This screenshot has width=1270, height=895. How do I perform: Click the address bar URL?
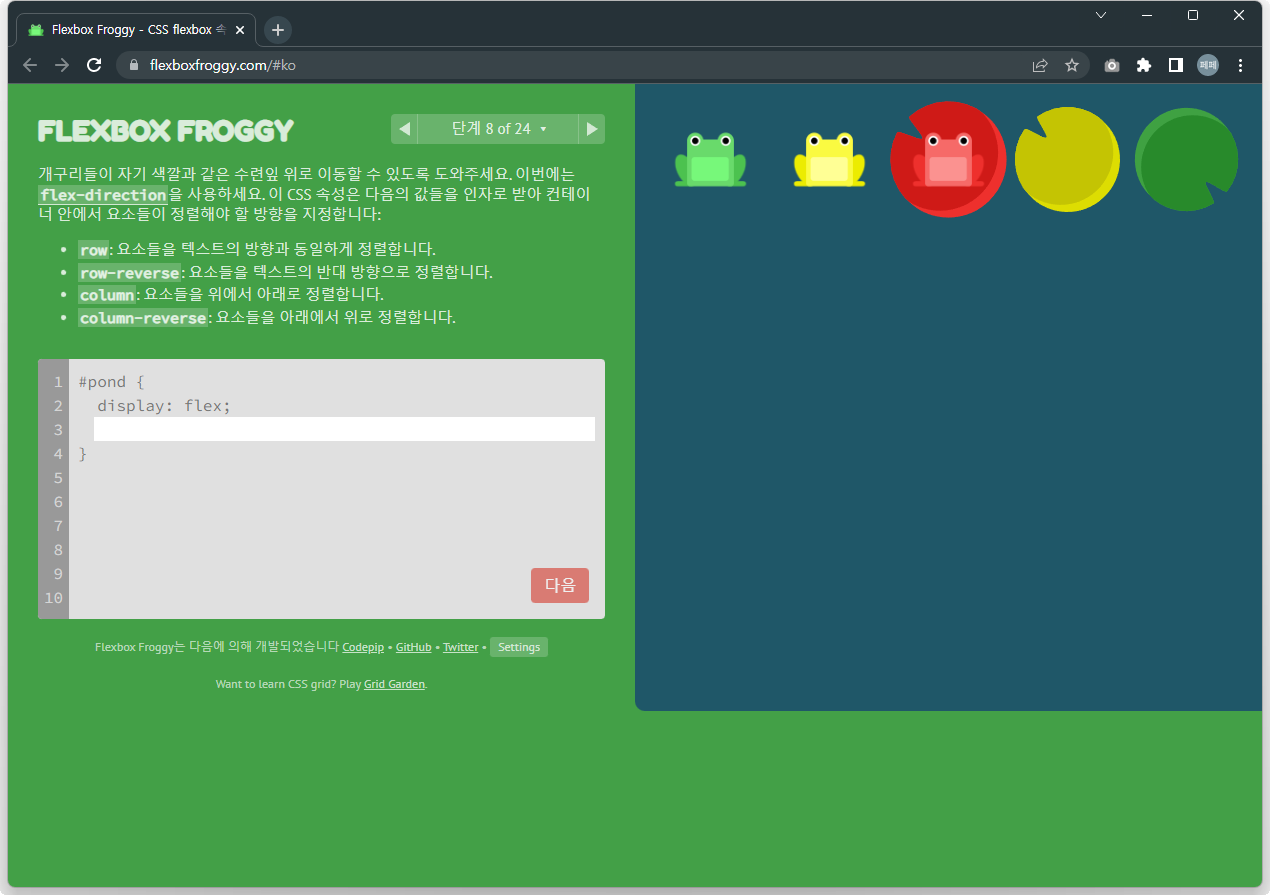pyautogui.click(x=222, y=65)
